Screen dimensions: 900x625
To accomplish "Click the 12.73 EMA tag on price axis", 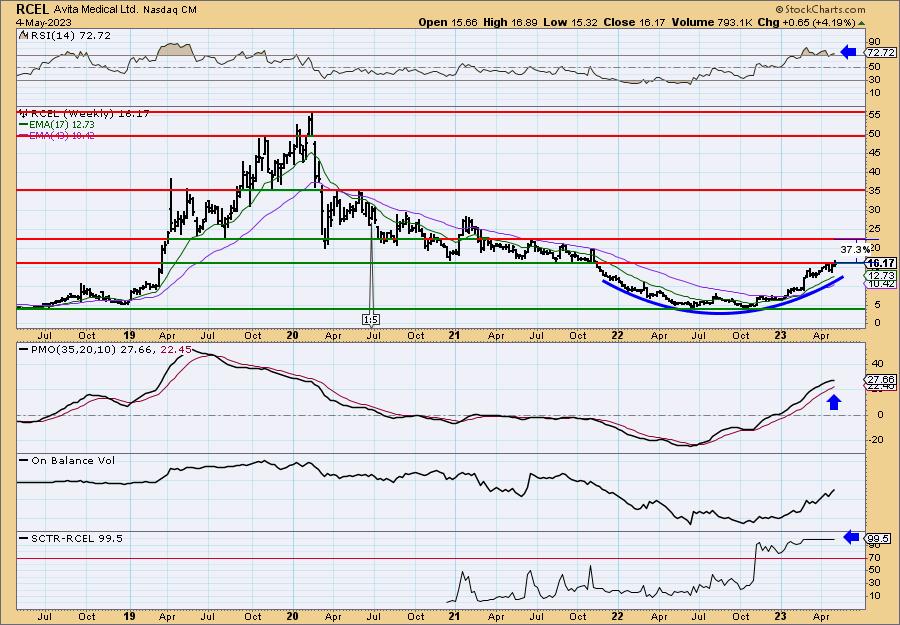I will (x=880, y=275).
